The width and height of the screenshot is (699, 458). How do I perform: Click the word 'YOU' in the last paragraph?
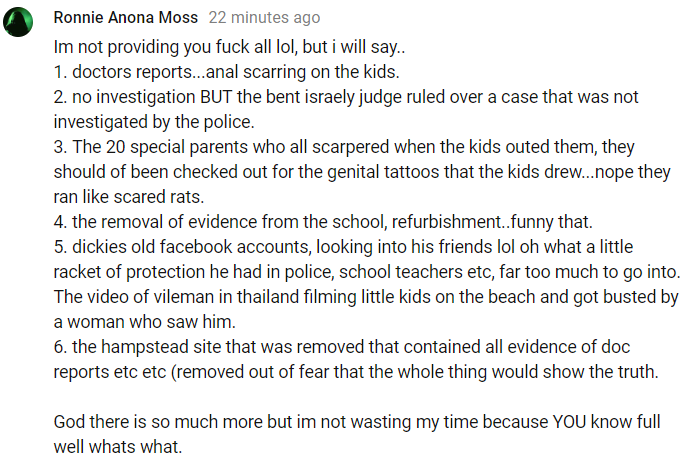click(x=569, y=421)
